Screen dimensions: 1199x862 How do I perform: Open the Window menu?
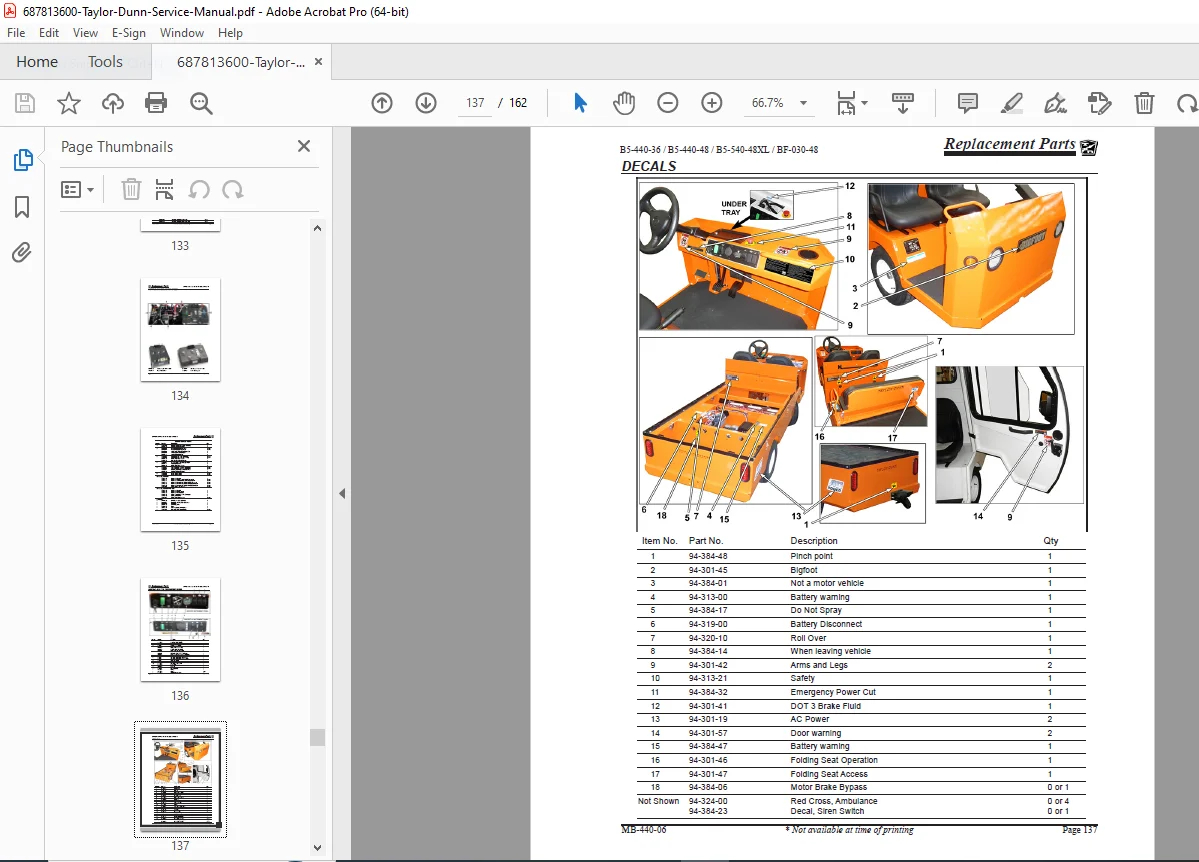click(181, 33)
